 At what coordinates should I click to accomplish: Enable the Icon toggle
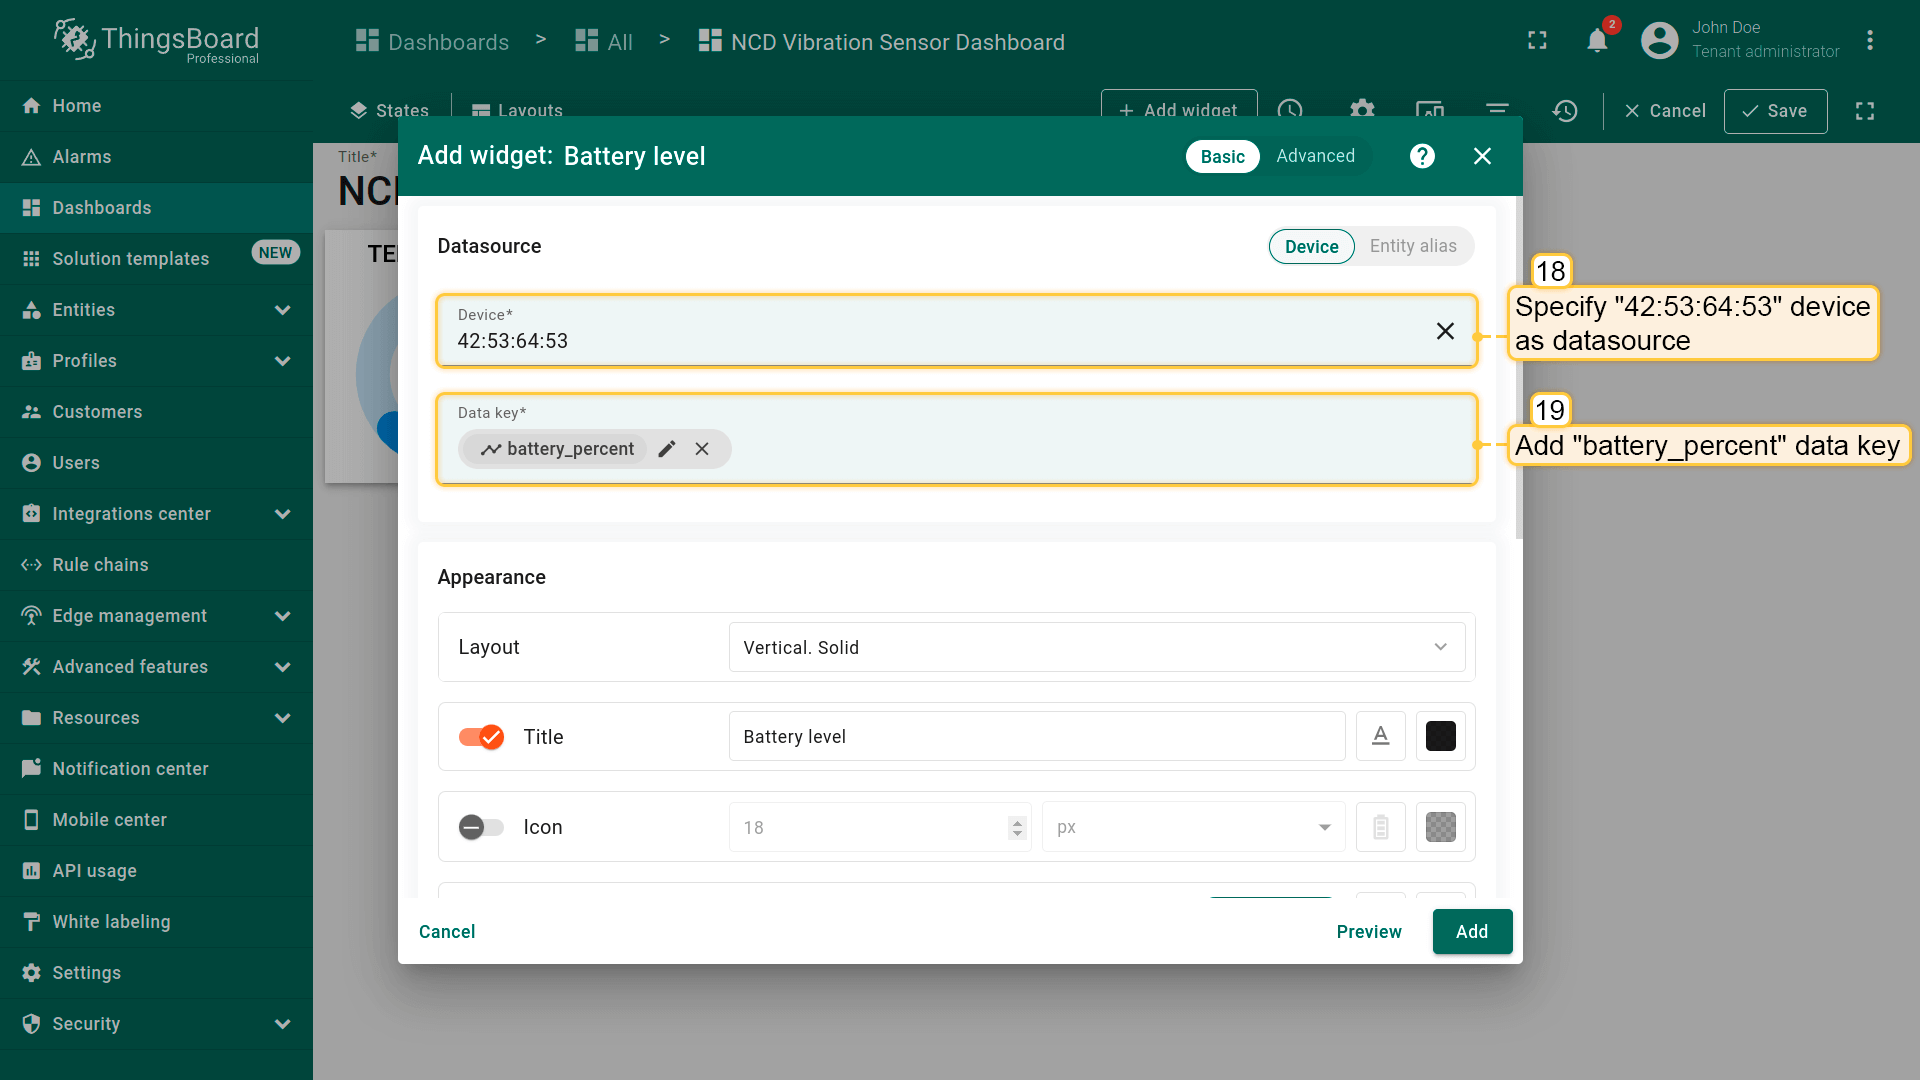[x=481, y=827]
